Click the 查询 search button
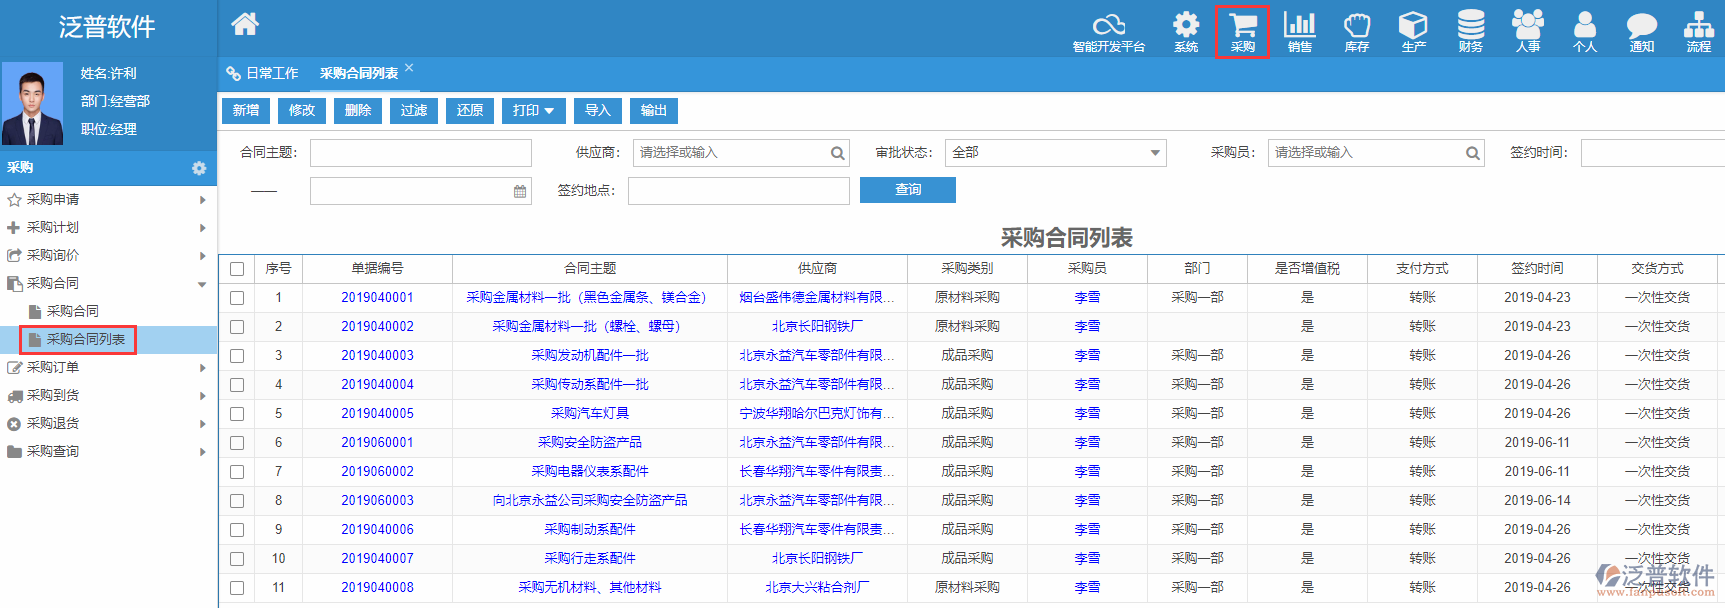The width and height of the screenshot is (1725, 608). [x=907, y=190]
